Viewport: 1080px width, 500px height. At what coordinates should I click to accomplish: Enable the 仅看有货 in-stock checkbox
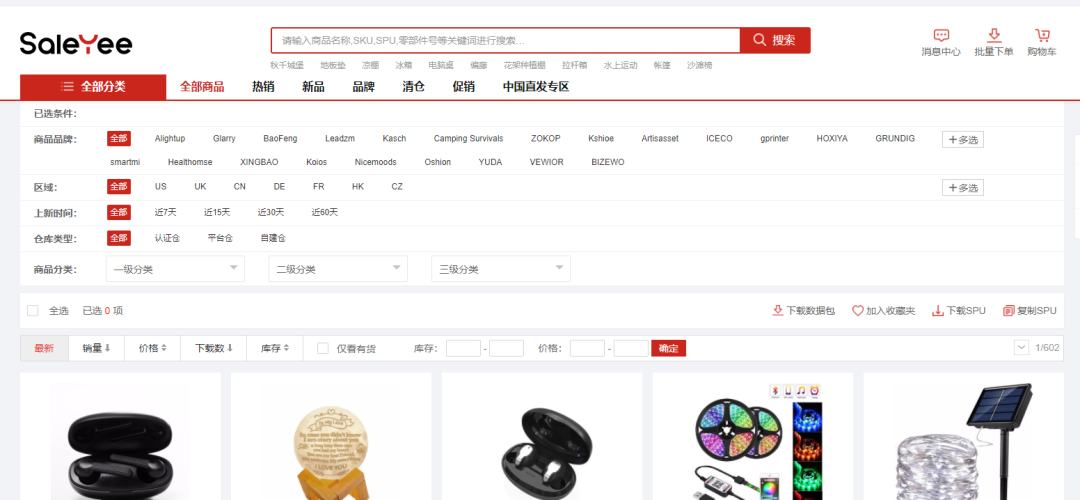[323, 348]
